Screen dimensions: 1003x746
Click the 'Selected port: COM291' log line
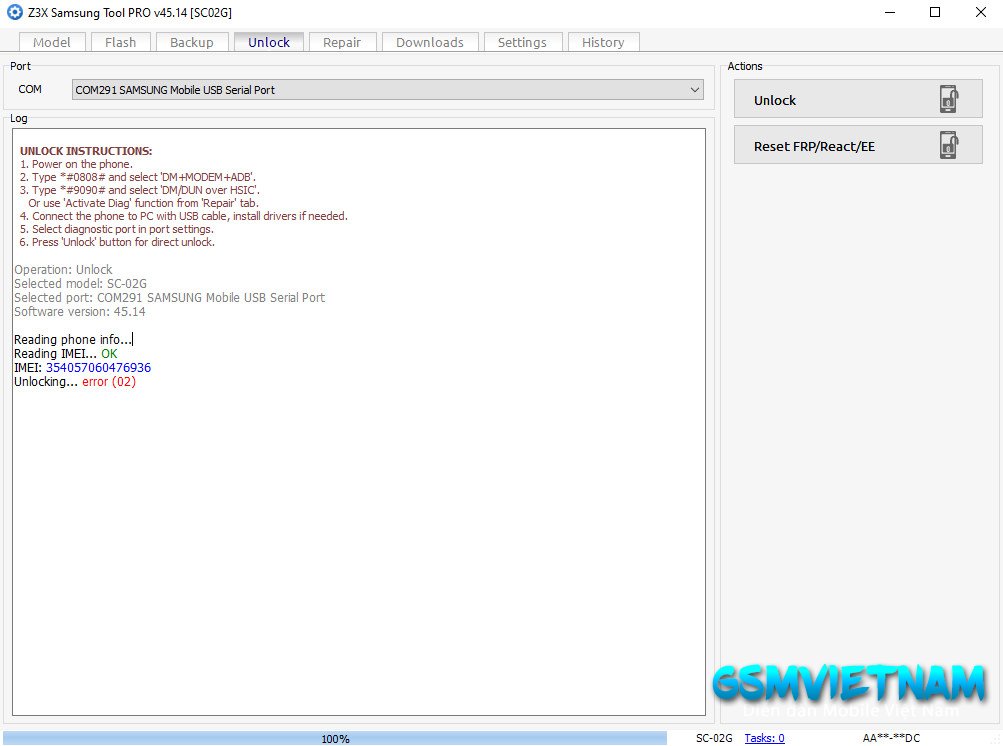[170, 298]
